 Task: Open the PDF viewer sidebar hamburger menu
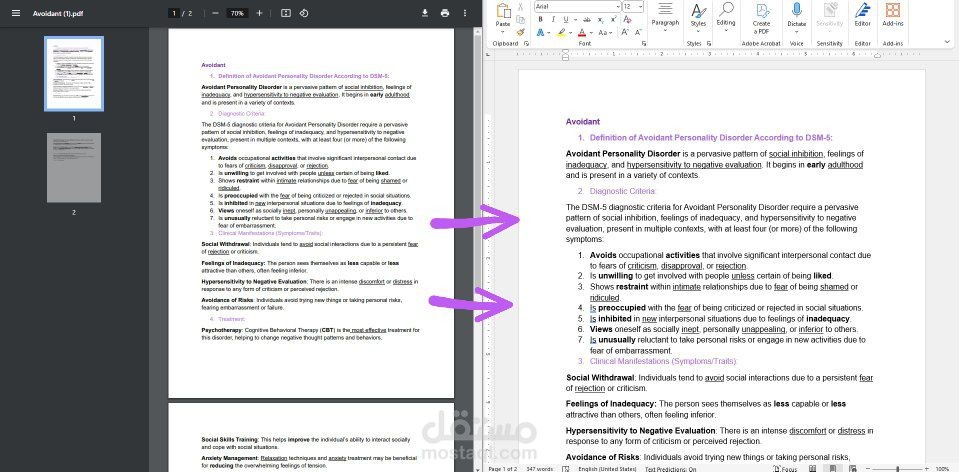click(x=16, y=13)
